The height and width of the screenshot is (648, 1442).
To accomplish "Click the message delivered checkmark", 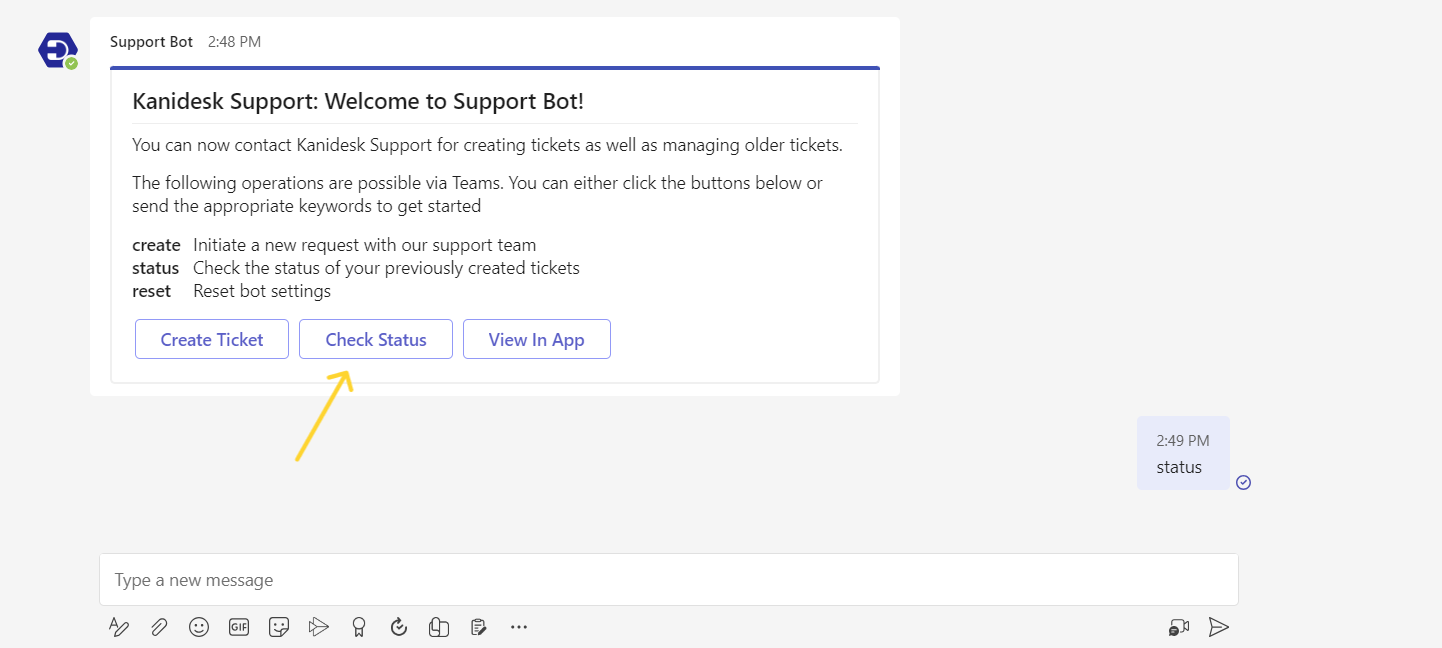I will click(1243, 482).
